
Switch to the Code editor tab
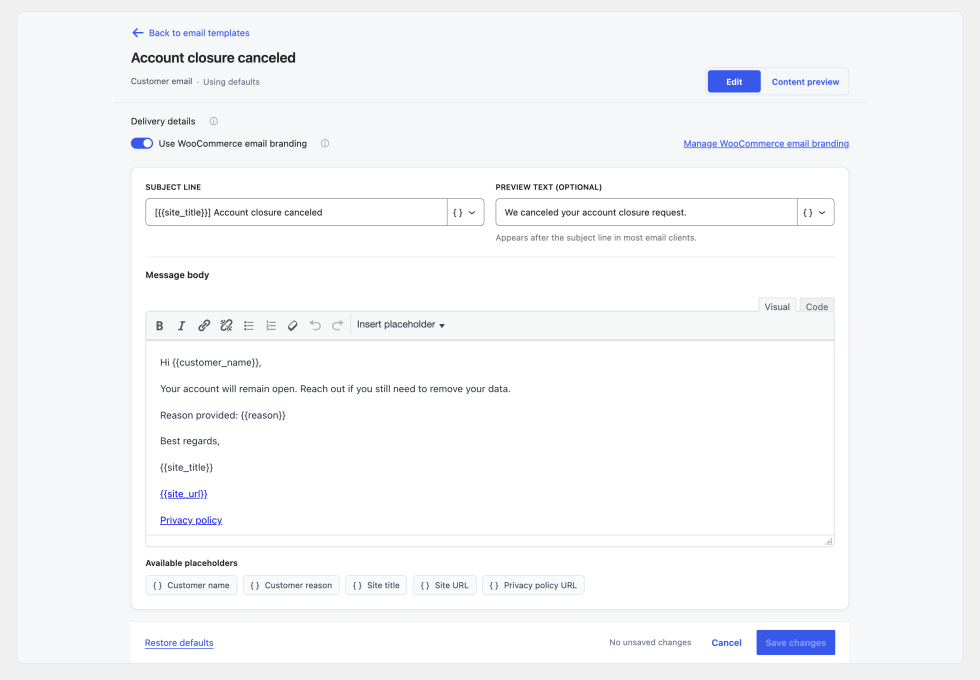(x=816, y=306)
